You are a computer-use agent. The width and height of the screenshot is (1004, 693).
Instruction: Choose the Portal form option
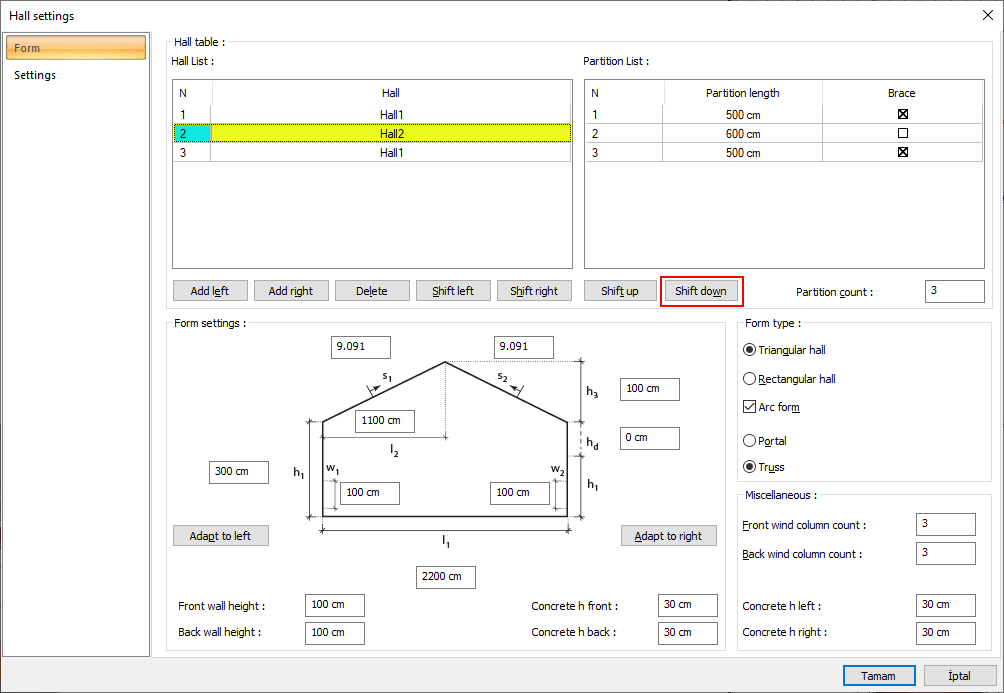click(750, 440)
